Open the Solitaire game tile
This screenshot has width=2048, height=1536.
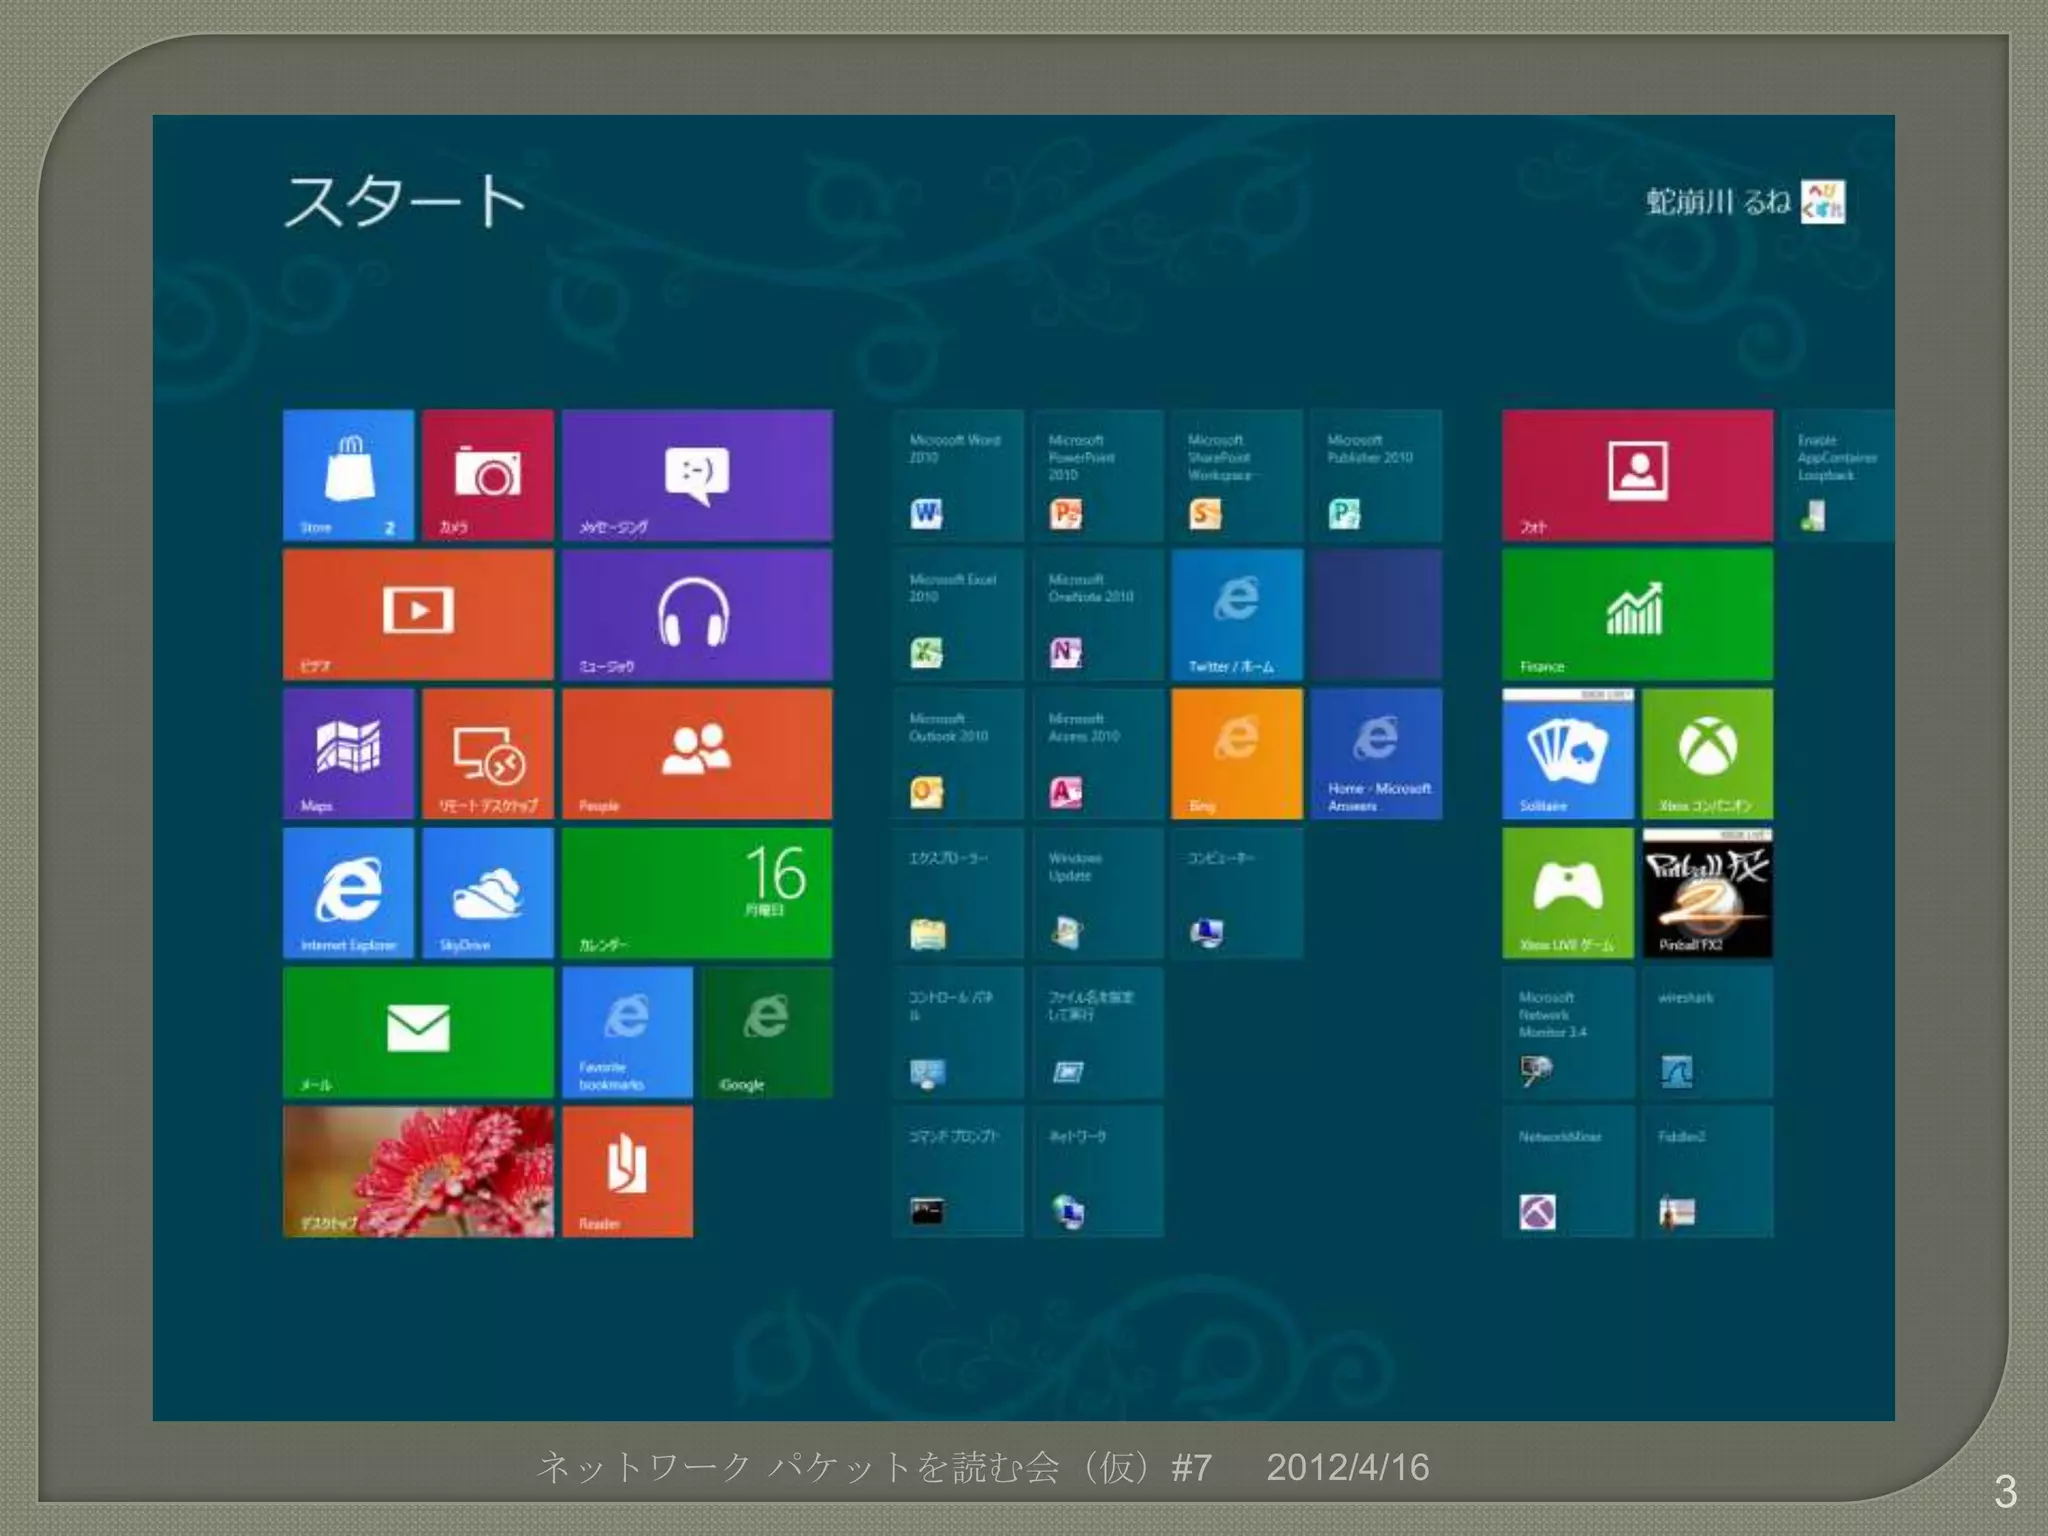(x=1567, y=753)
